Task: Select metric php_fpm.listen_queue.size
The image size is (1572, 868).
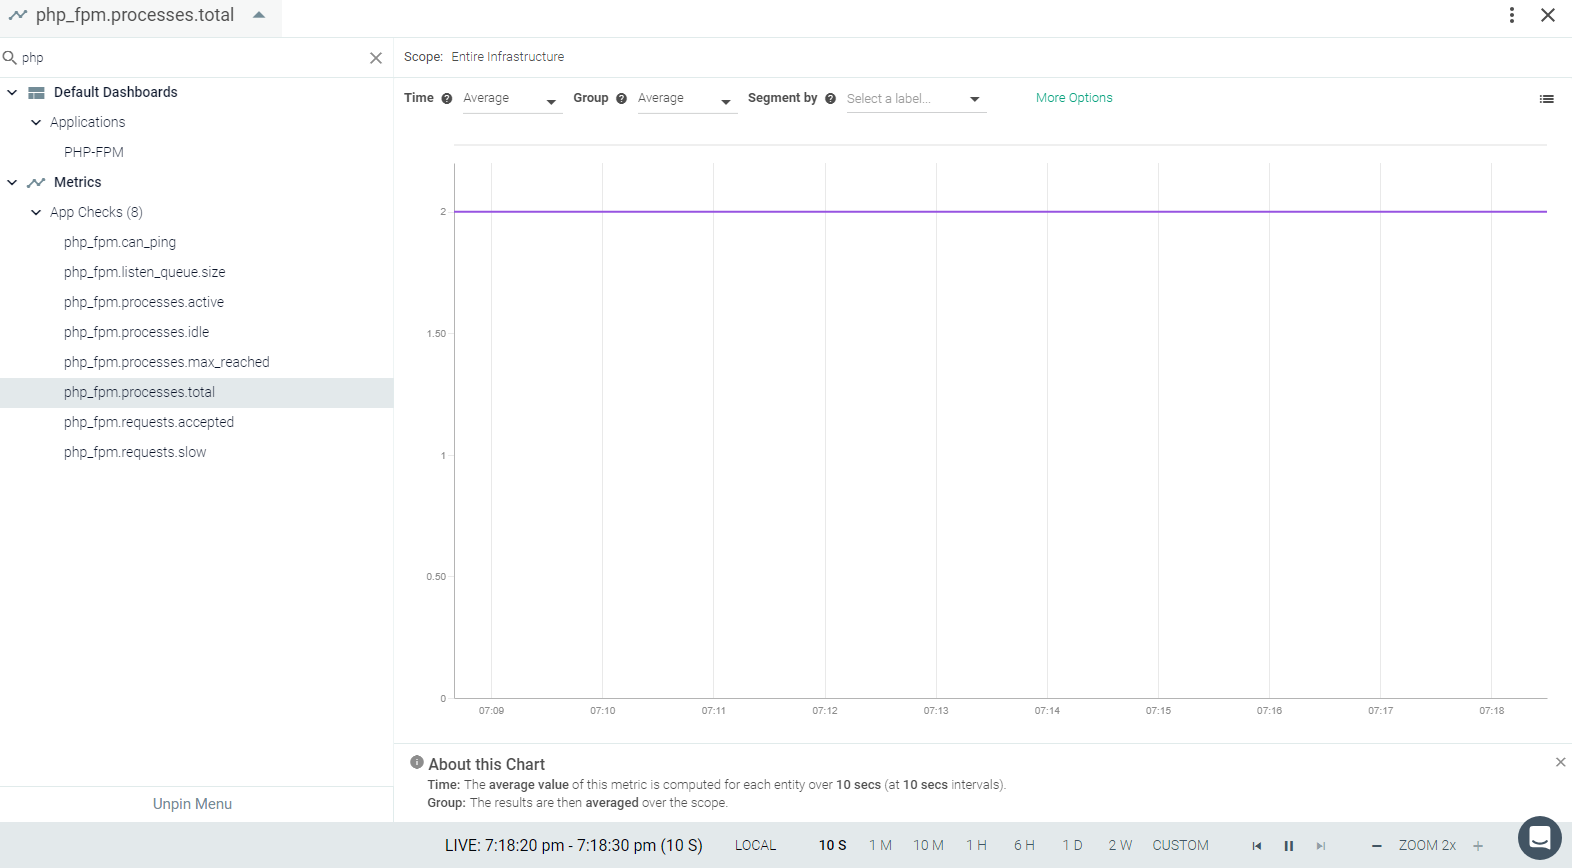Action: coord(145,272)
